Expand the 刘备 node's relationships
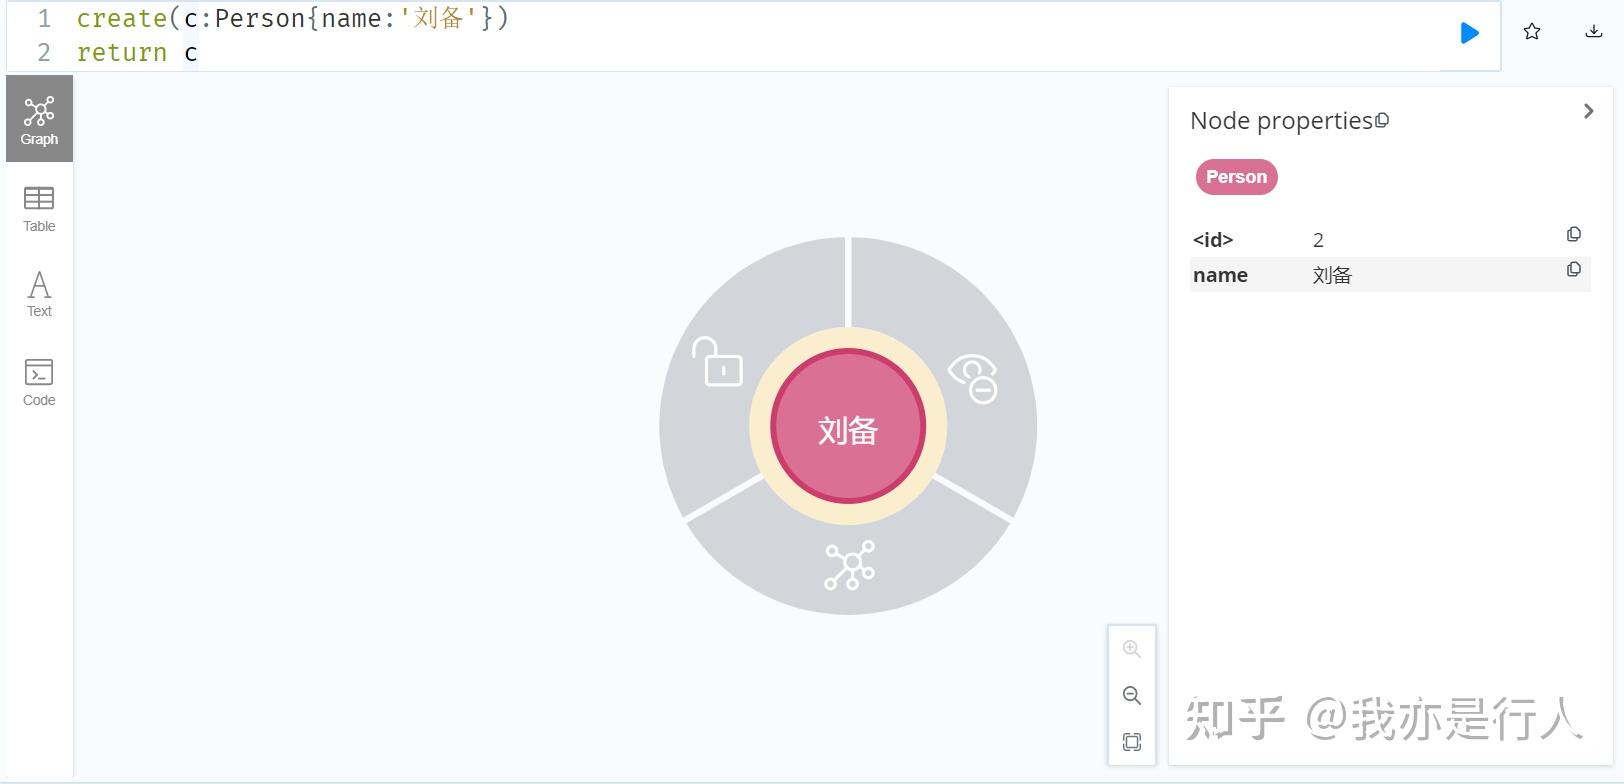The image size is (1624, 784). pyautogui.click(x=849, y=566)
